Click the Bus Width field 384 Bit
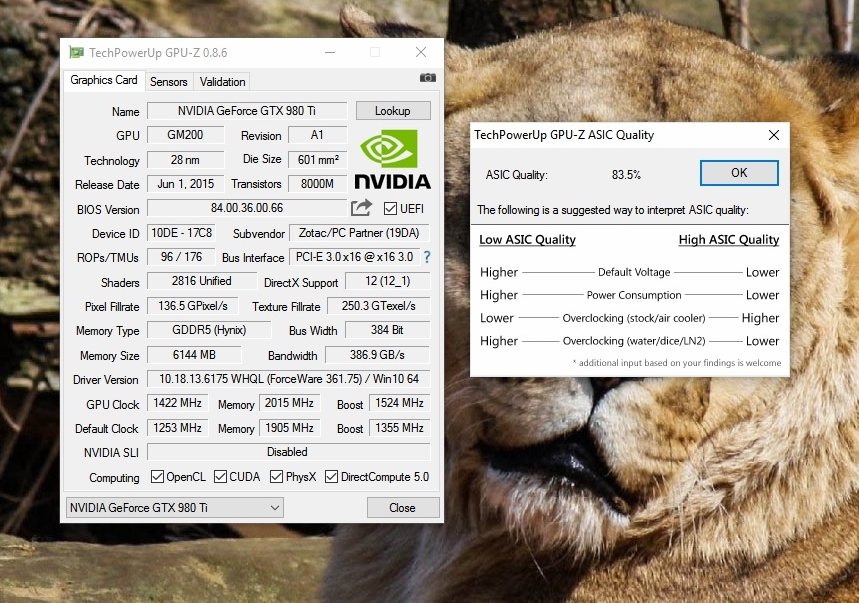859x603 pixels. [387, 330]
